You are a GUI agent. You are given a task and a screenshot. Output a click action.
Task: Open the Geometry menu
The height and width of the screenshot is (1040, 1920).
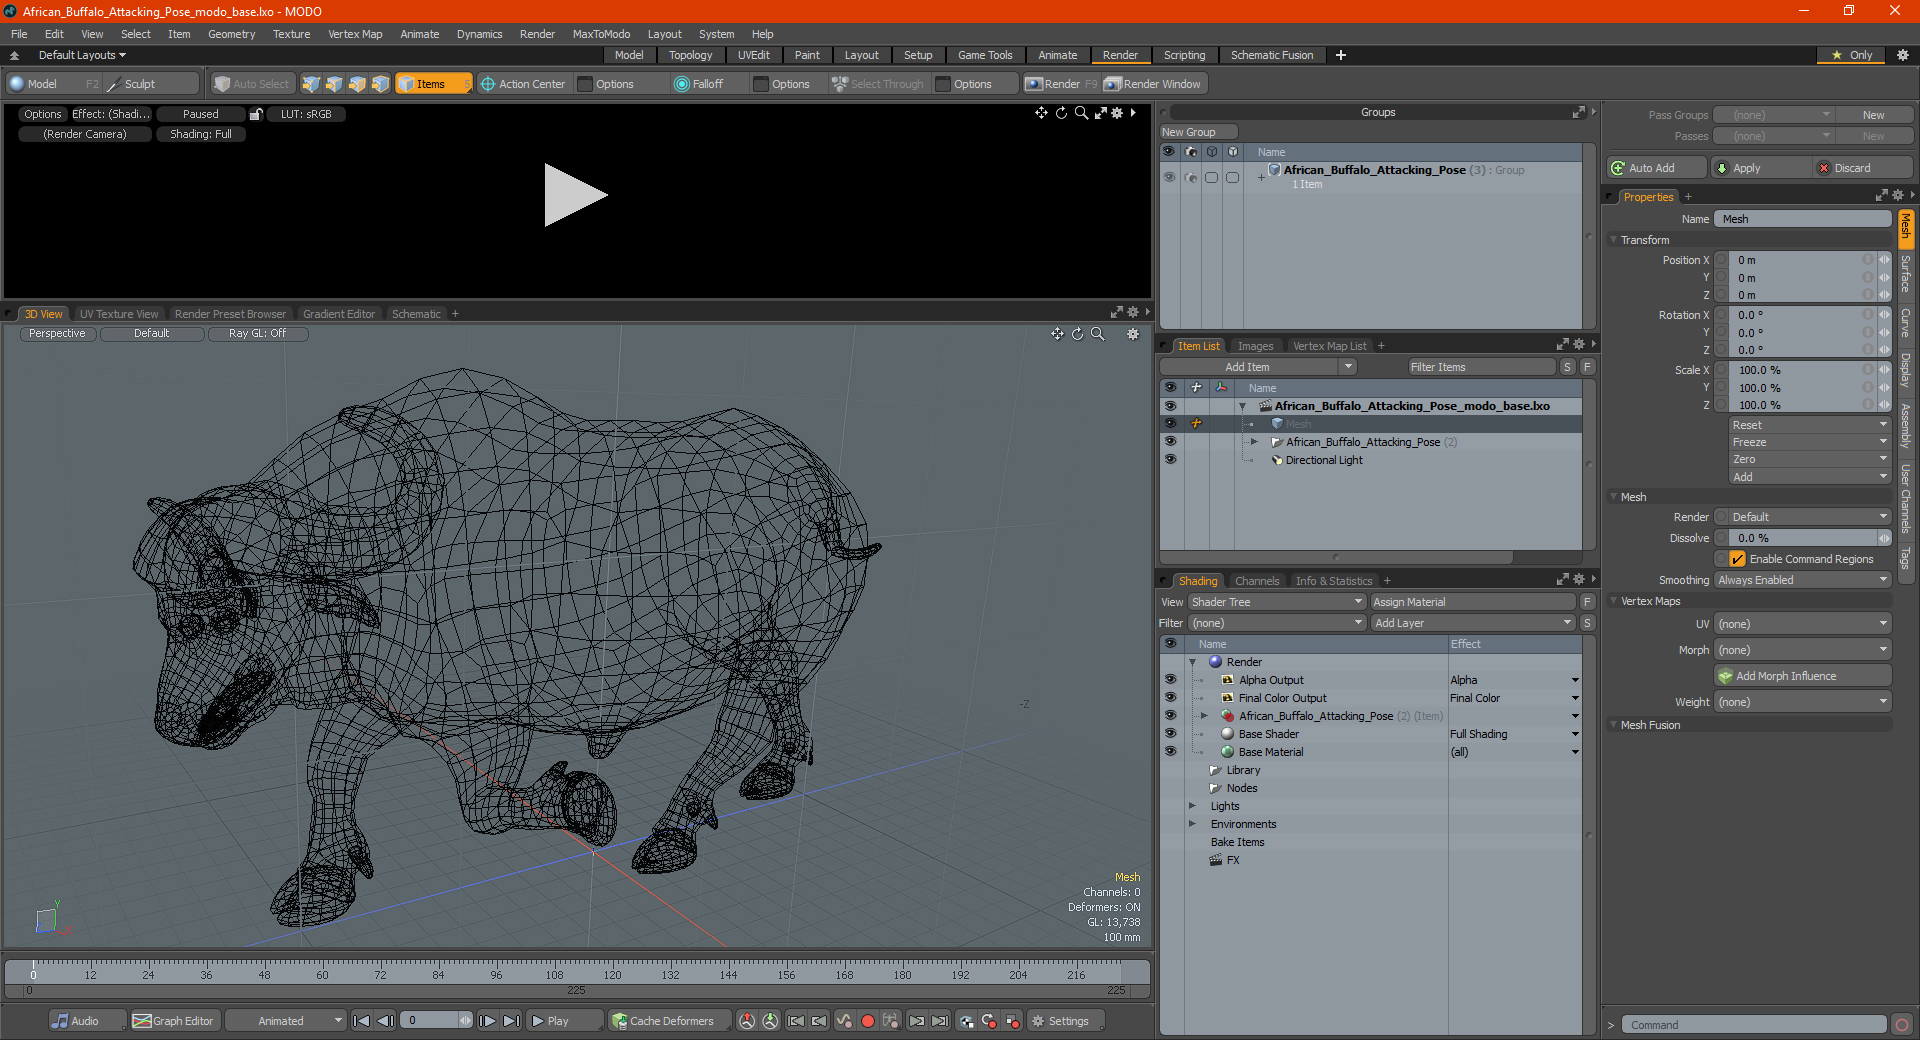(231, 34)
